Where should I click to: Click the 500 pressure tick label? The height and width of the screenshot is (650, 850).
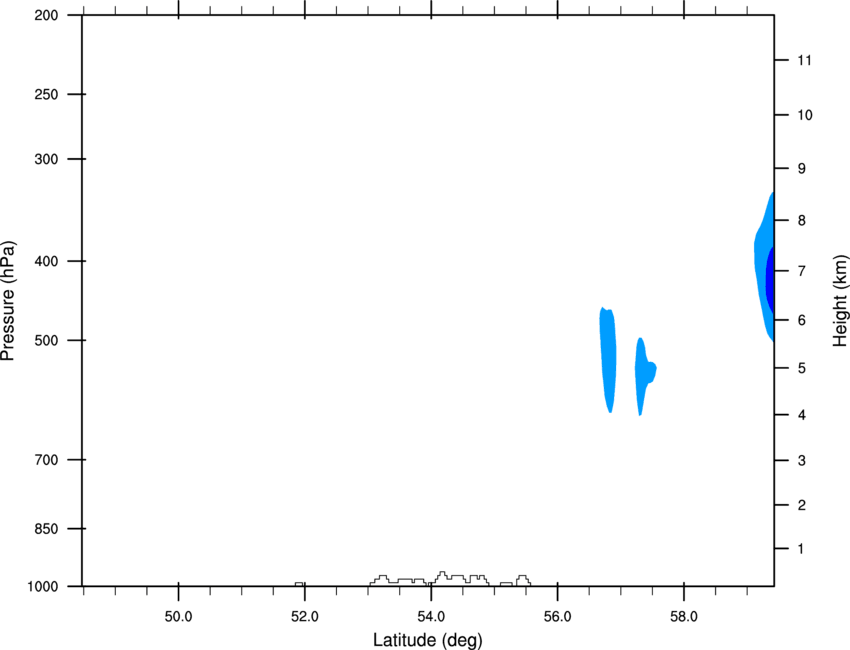(46, 340)
